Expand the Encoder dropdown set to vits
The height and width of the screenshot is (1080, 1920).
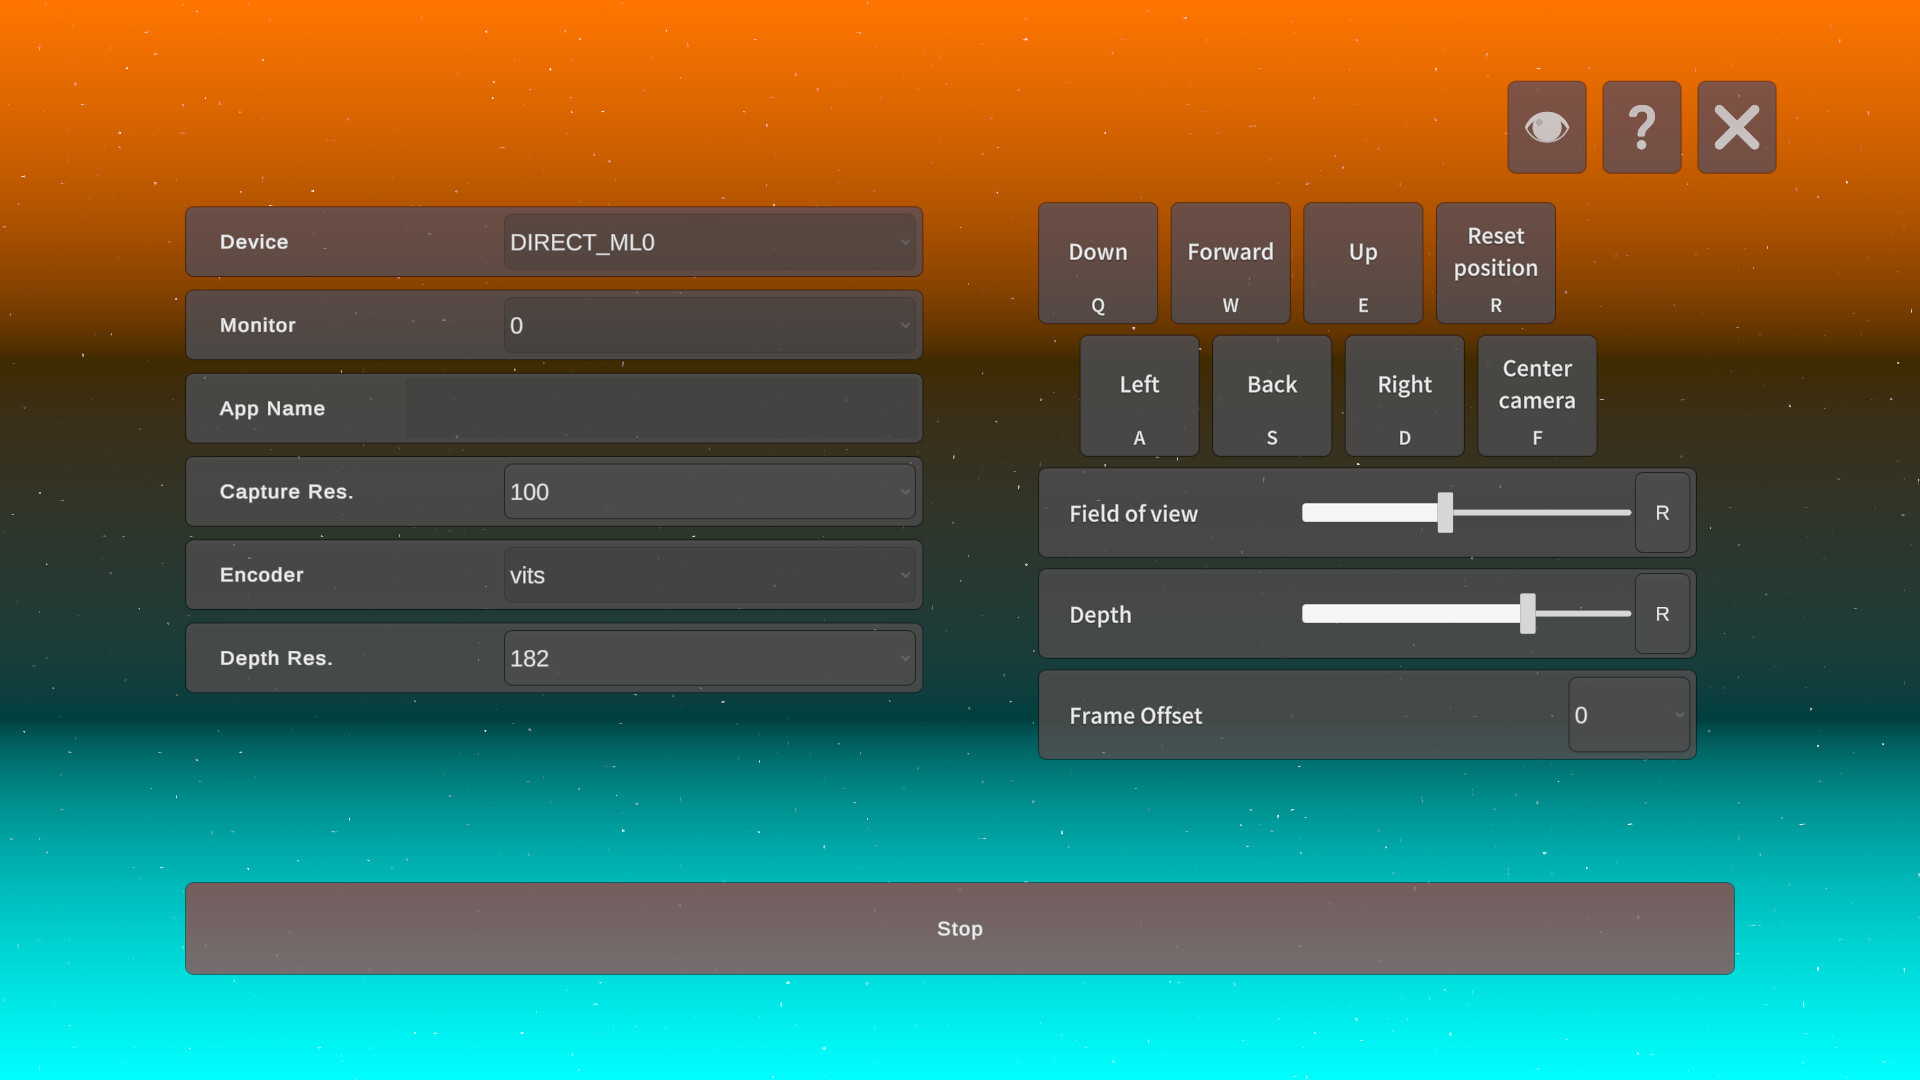tap(710, 575)
